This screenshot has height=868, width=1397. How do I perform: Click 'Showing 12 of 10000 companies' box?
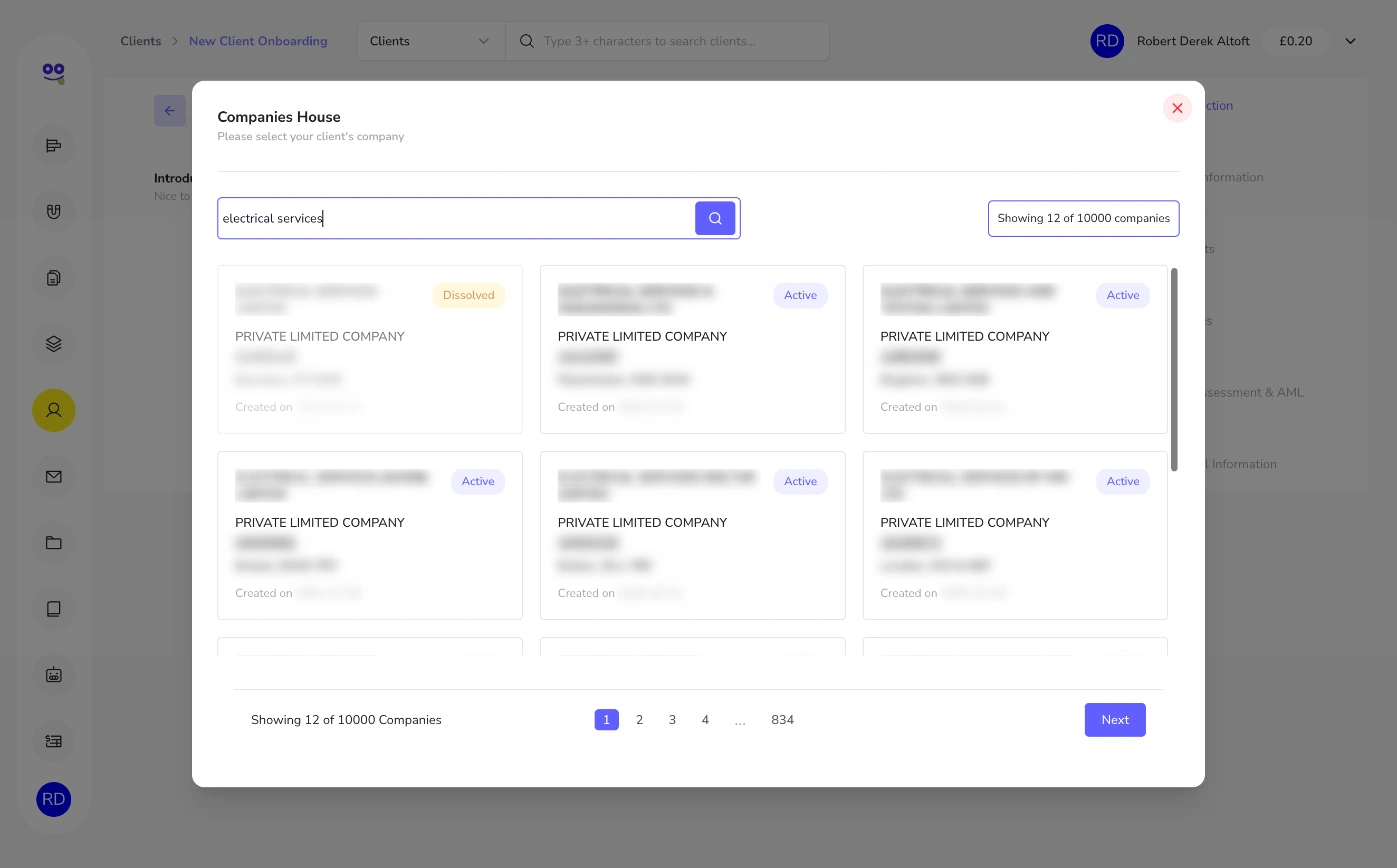point(1083,218)
